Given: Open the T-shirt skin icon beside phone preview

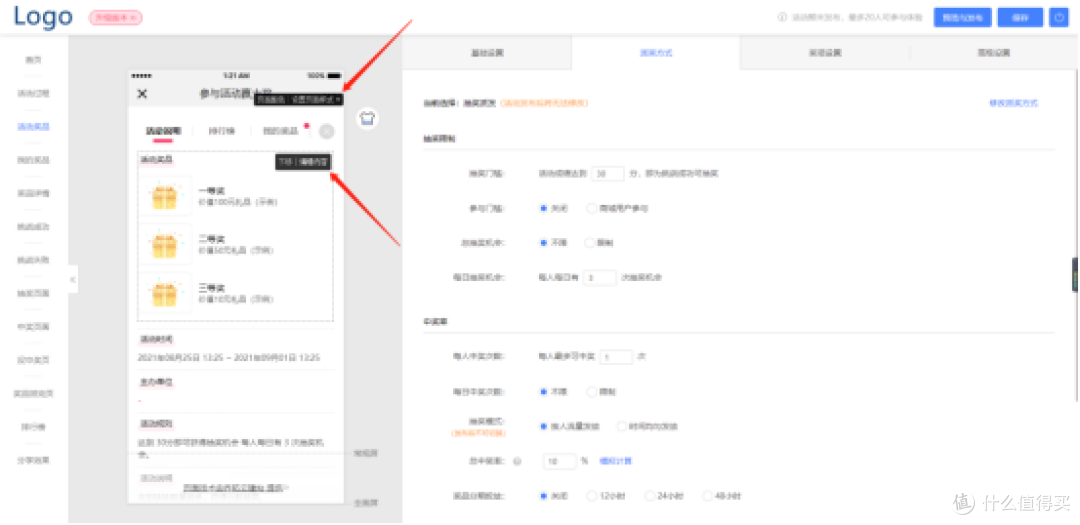Looking at the screenshot, I should pyautogui.click(x=367, y=119).
